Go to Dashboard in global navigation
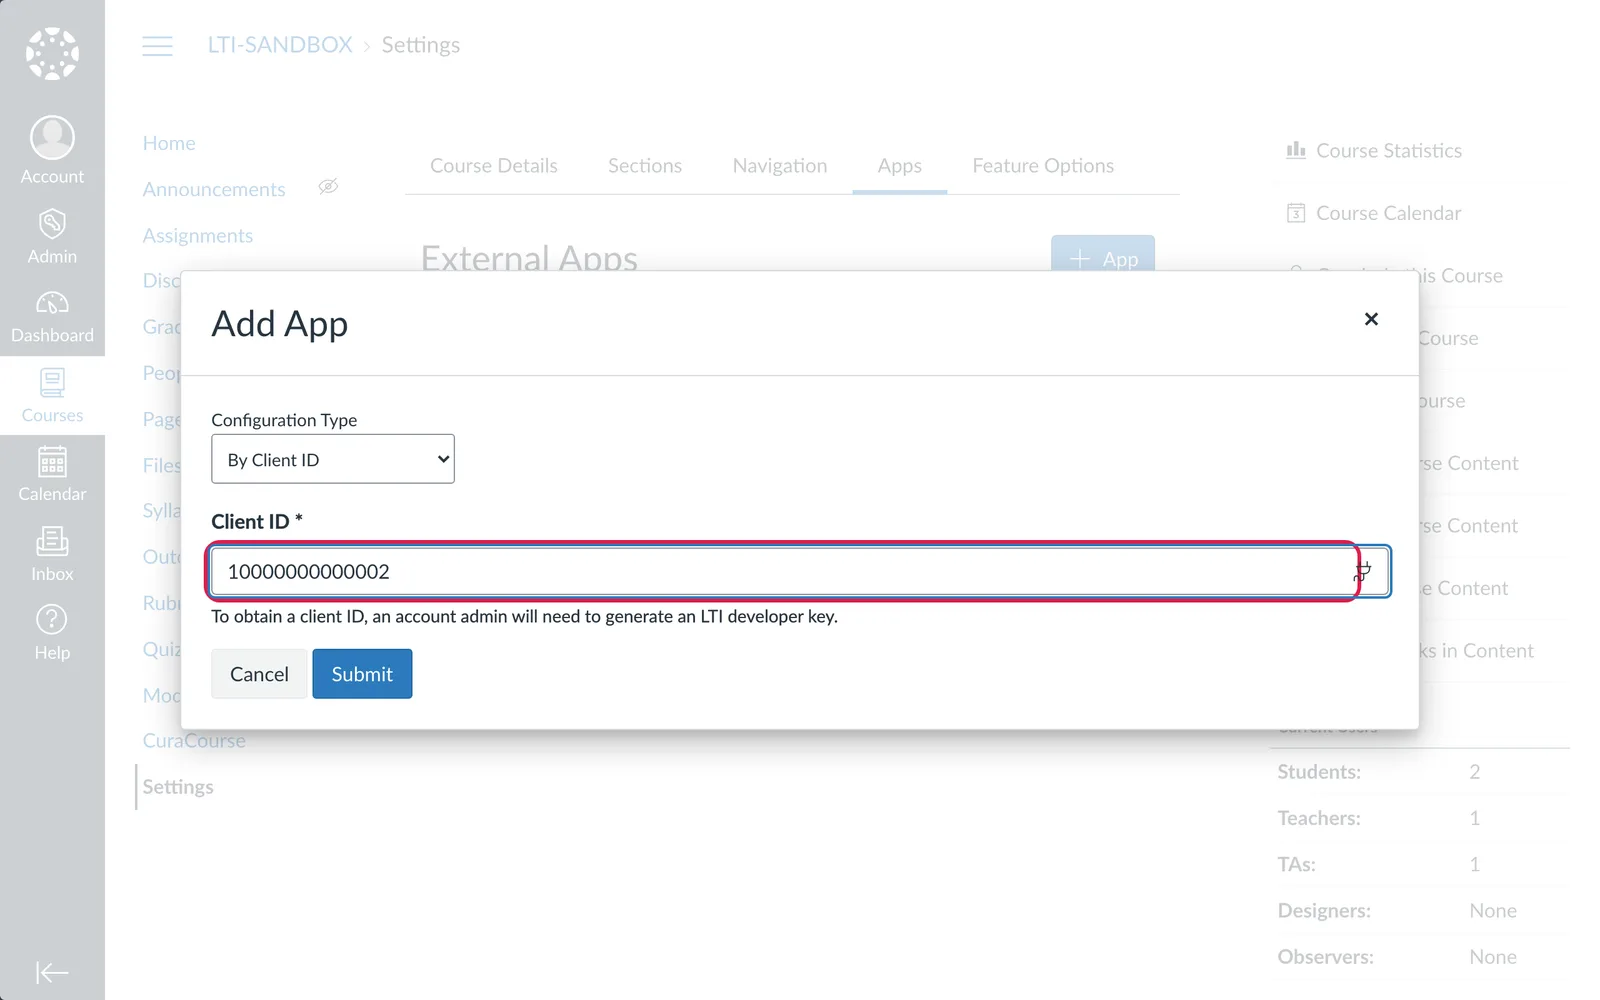 (52, 316)
